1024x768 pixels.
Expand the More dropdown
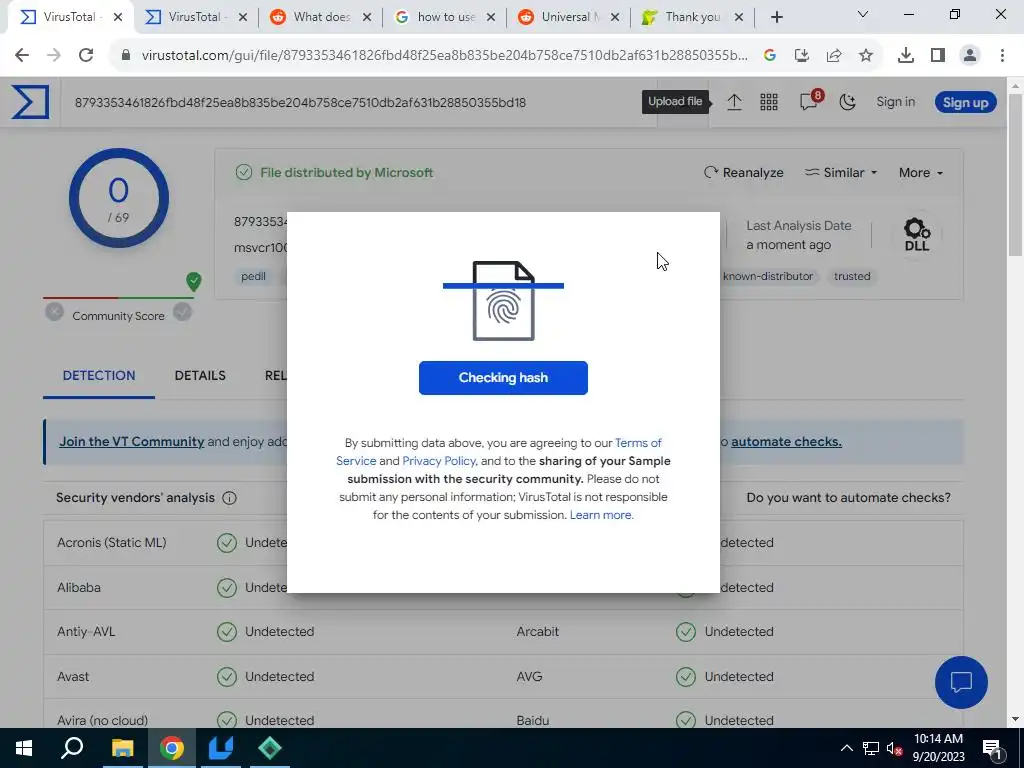point(921,172)
